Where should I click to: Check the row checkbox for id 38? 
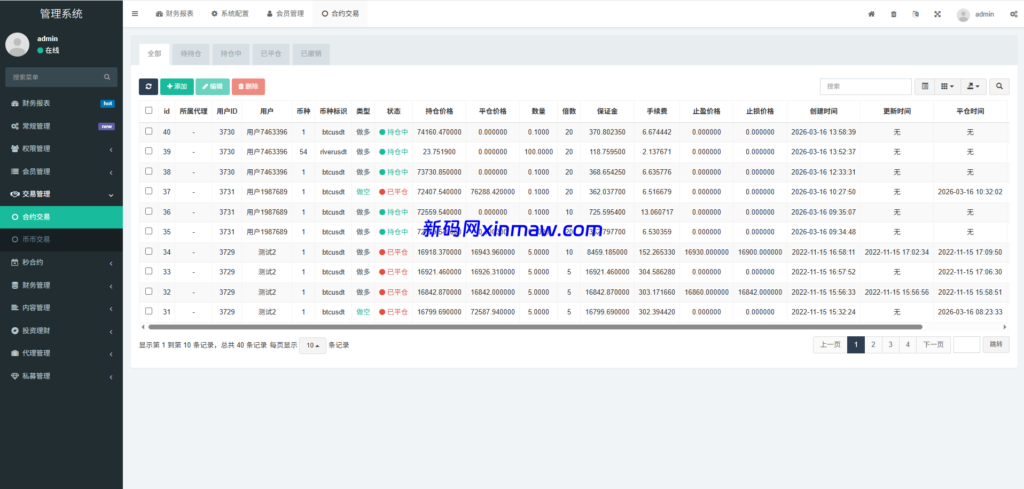pyautogui.click(x=149, y=171)
